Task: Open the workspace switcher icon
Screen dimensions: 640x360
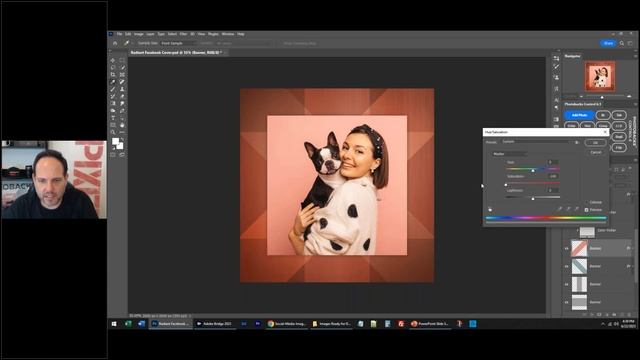Action: coord(631,43)
